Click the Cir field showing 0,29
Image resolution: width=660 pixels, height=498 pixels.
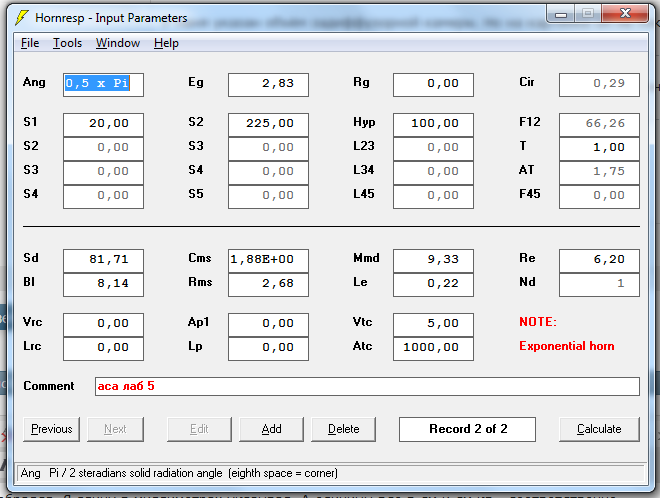(x=599, y=85)
